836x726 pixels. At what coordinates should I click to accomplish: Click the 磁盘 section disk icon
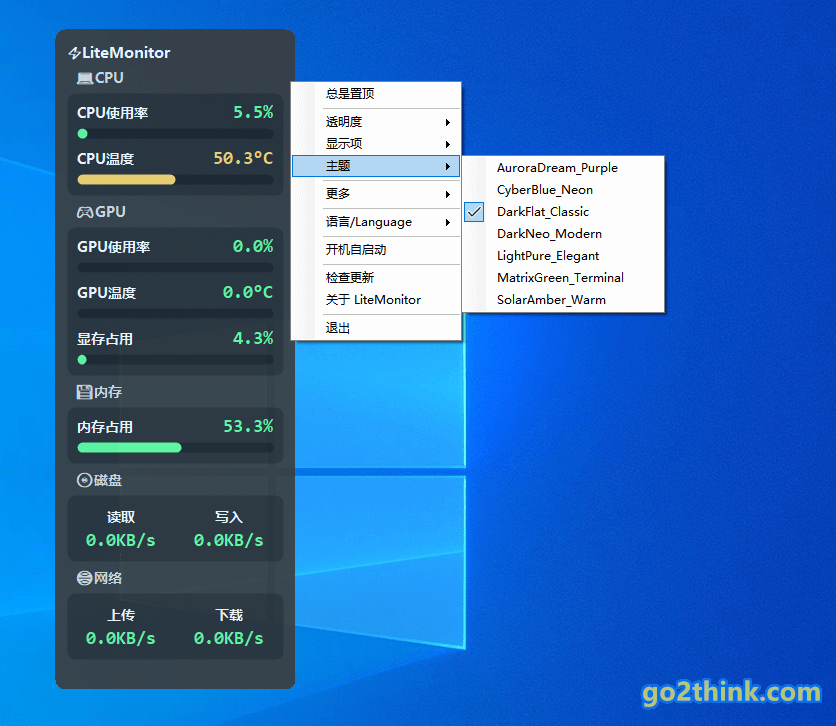click(x=84, y=480)
